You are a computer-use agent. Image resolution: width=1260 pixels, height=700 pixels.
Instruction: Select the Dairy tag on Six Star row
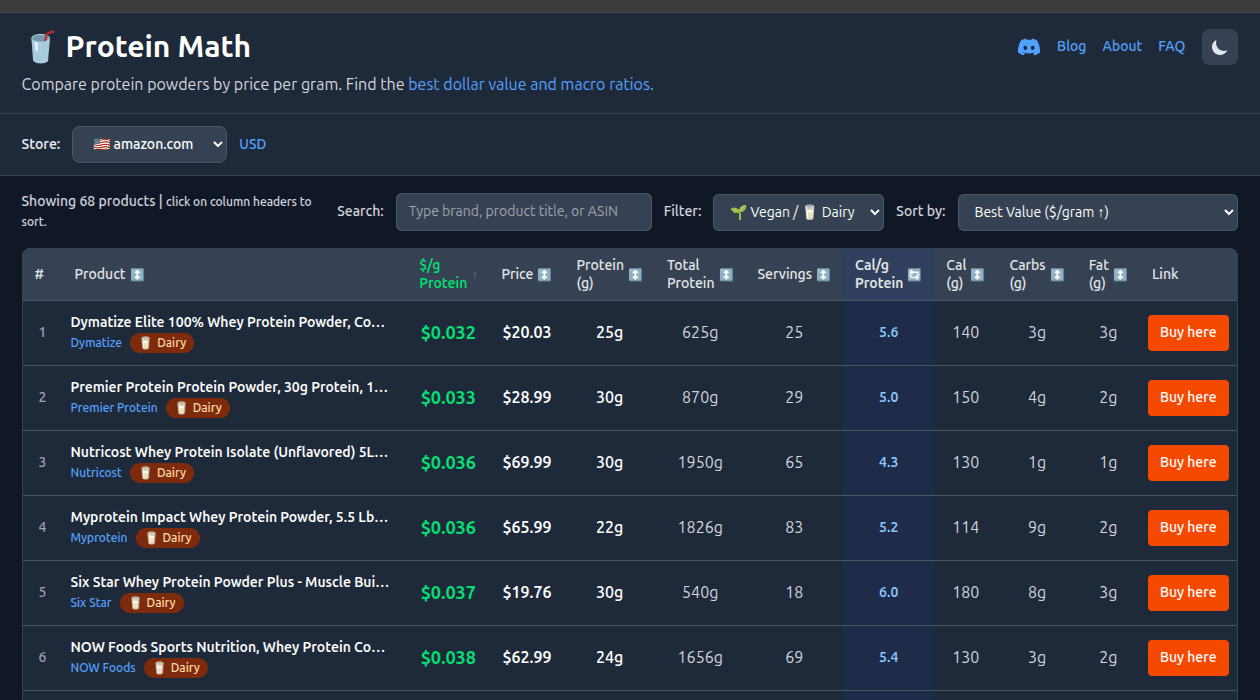coord(152,603)
